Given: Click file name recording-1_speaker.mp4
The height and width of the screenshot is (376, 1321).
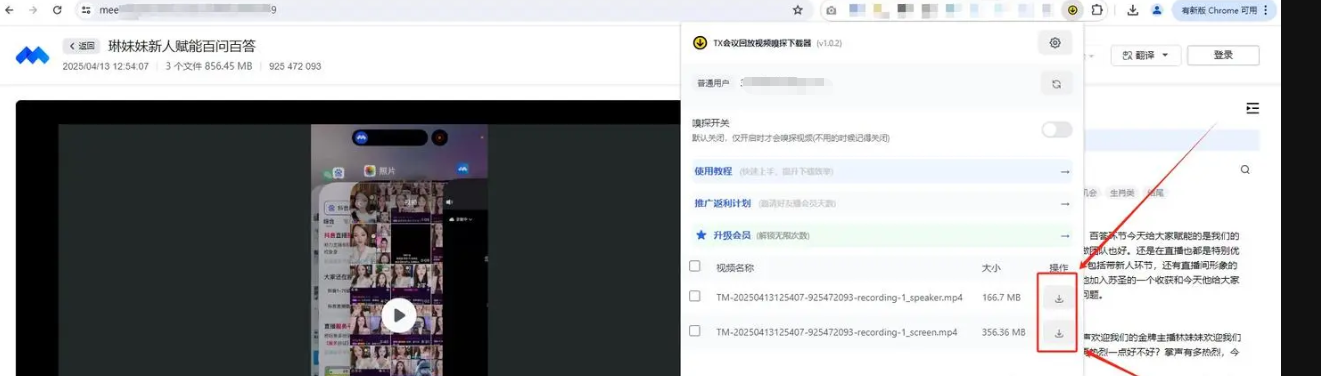Looking at the screenshot, I should pos(839,297).
